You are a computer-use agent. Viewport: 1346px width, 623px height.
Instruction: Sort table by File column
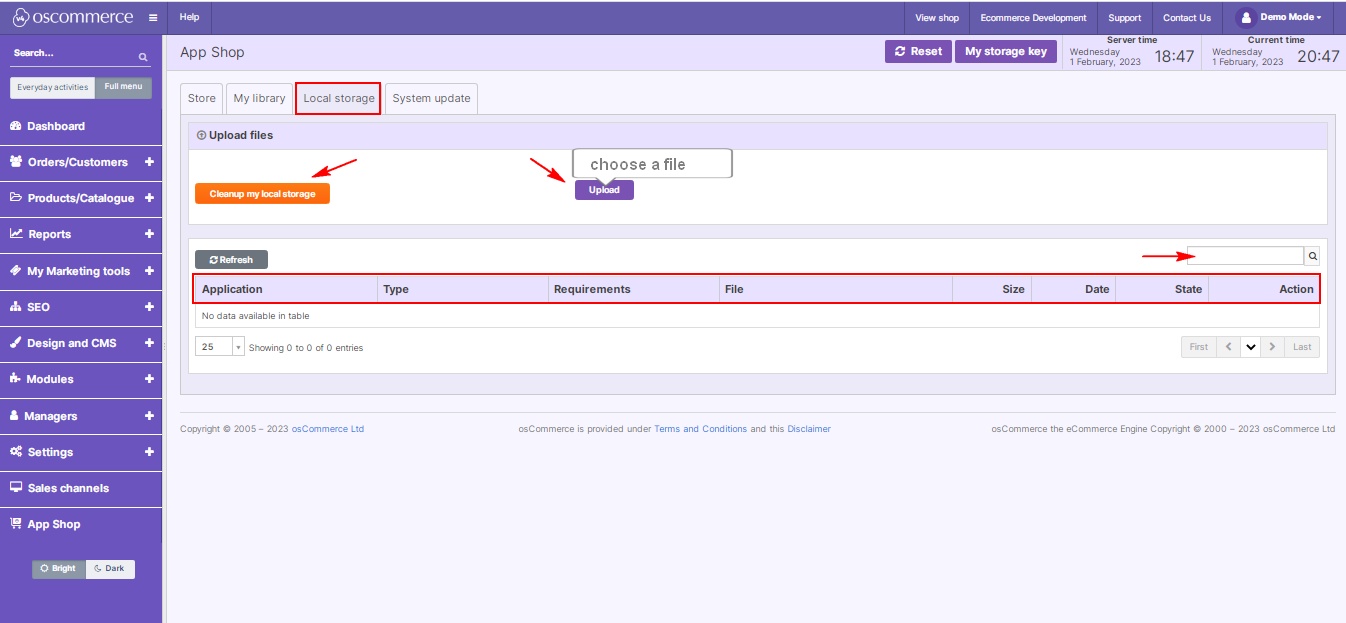pyautogui.click(x=836, y=289)
